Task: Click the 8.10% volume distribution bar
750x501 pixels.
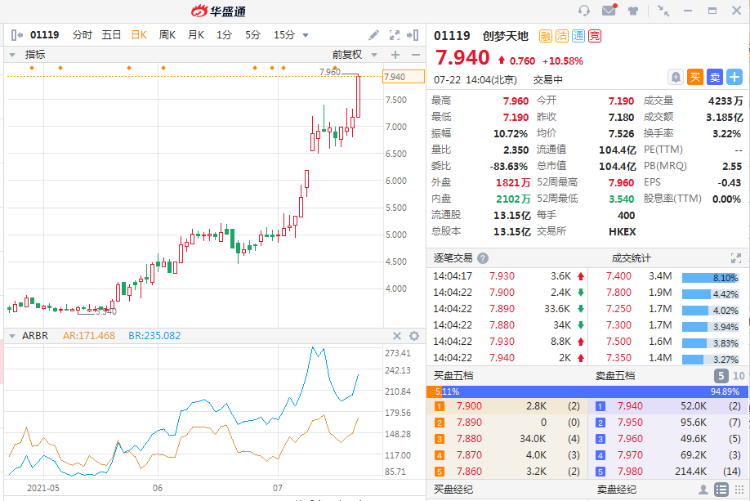Action: tap(710, 278)
